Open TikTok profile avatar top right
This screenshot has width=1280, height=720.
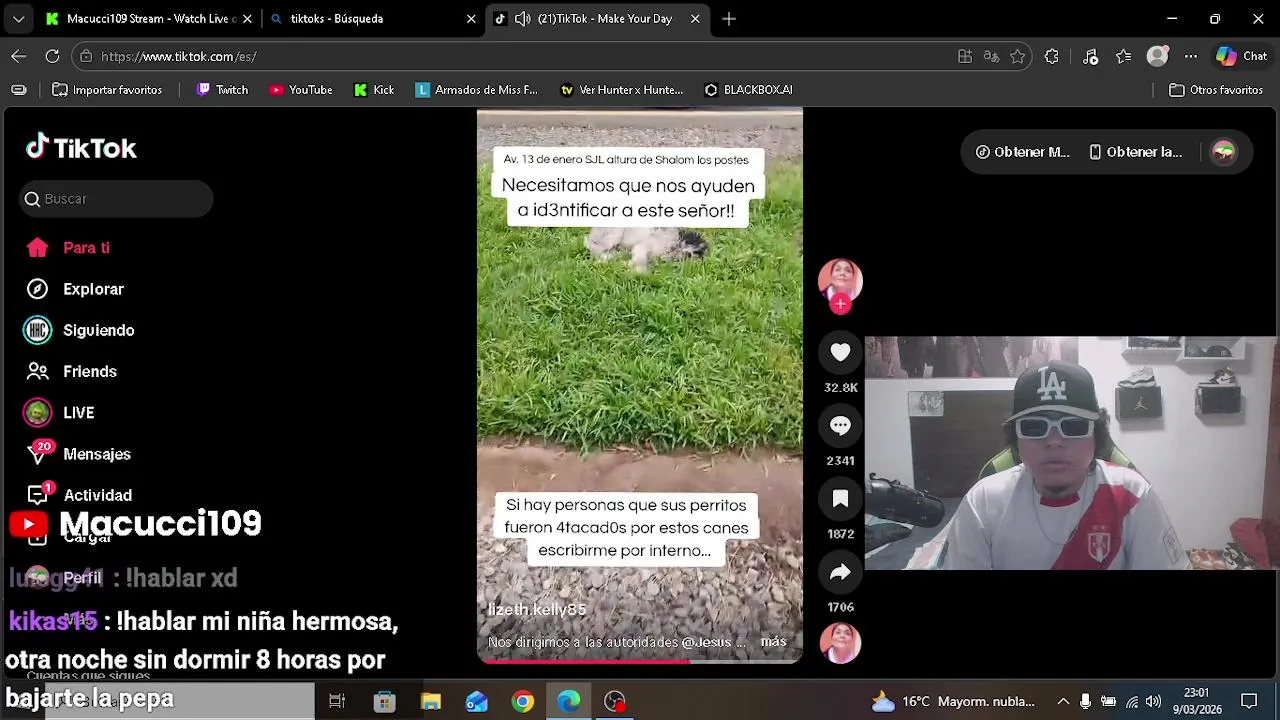tap(1223, 152)
